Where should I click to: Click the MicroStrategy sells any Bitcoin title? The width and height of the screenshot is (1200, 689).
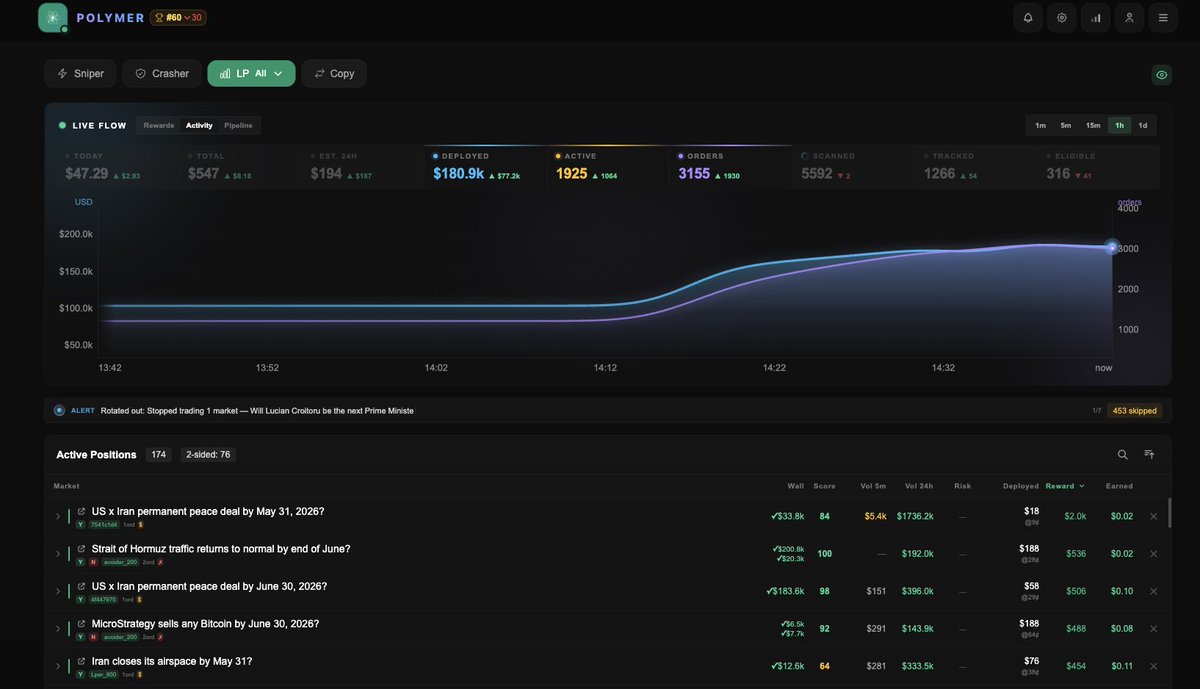[206, 624]
